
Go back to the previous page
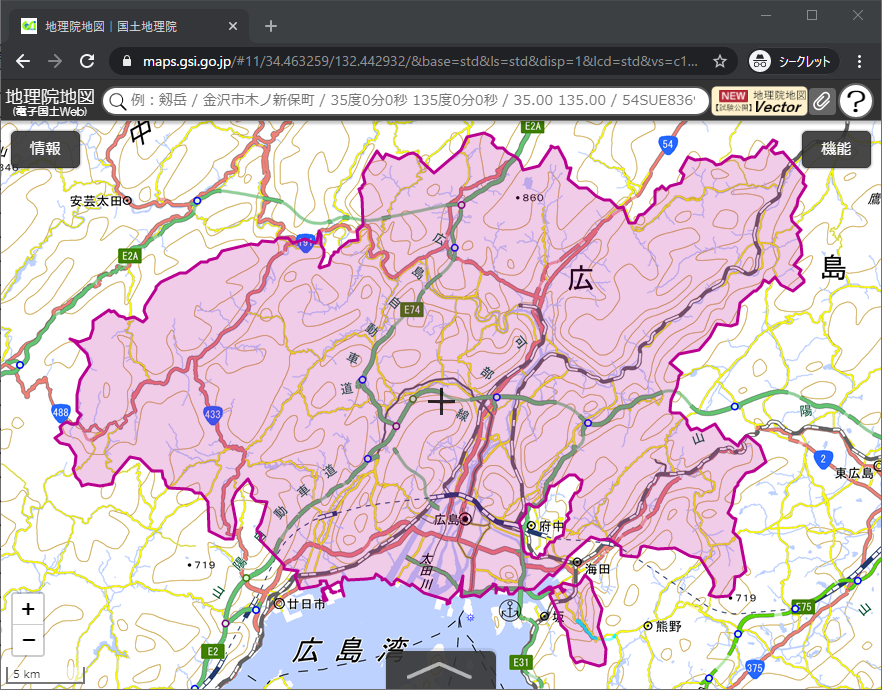coord(23,61)
